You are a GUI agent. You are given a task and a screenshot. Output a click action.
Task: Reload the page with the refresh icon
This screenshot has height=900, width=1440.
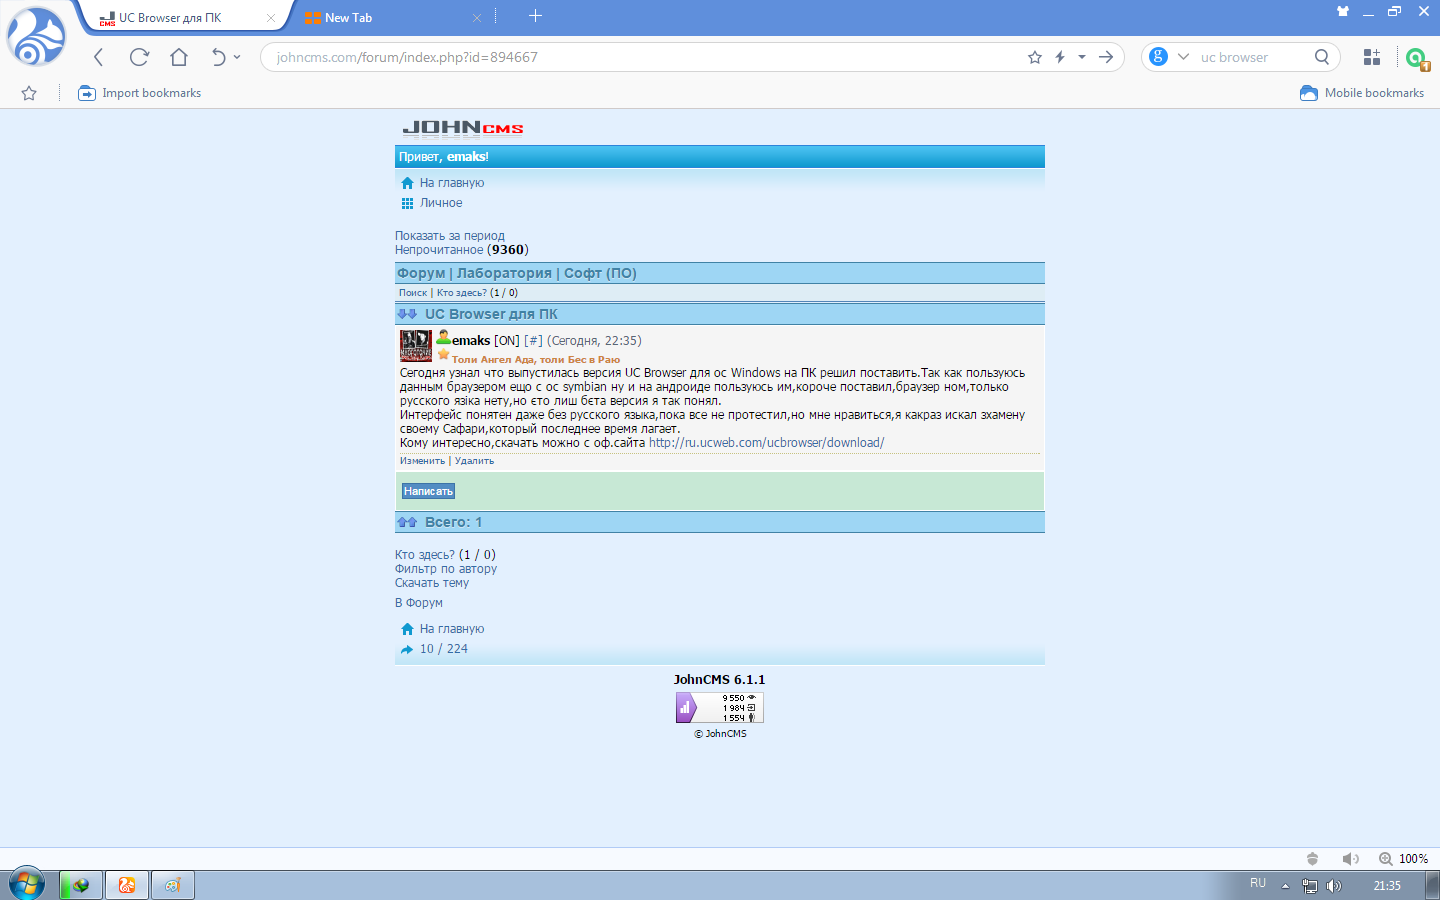139,57
